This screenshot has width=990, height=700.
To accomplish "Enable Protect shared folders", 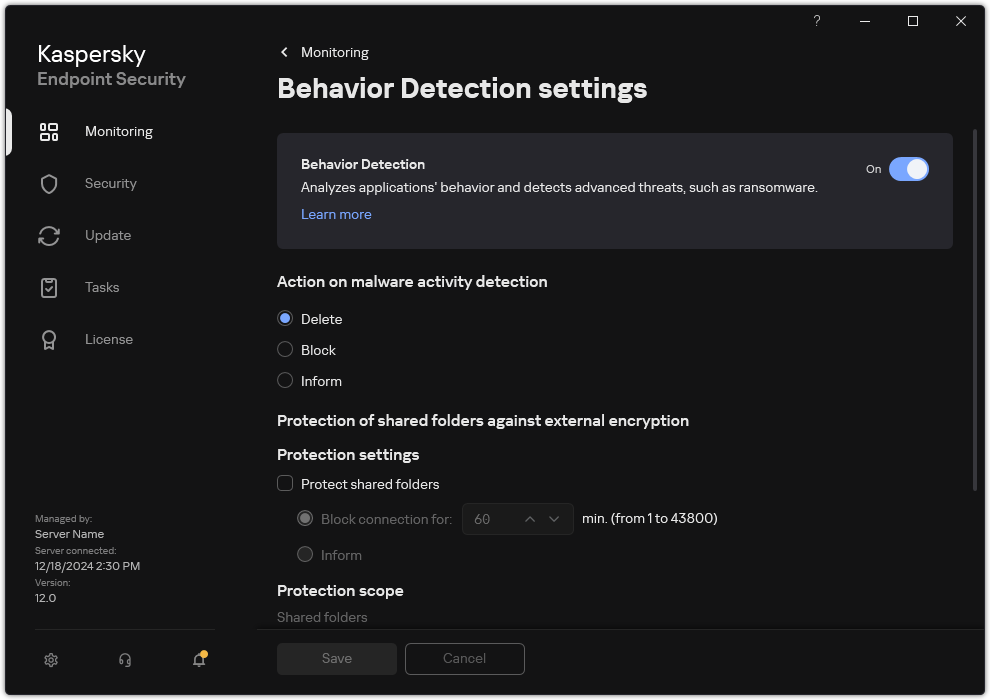I will [285, 483].
